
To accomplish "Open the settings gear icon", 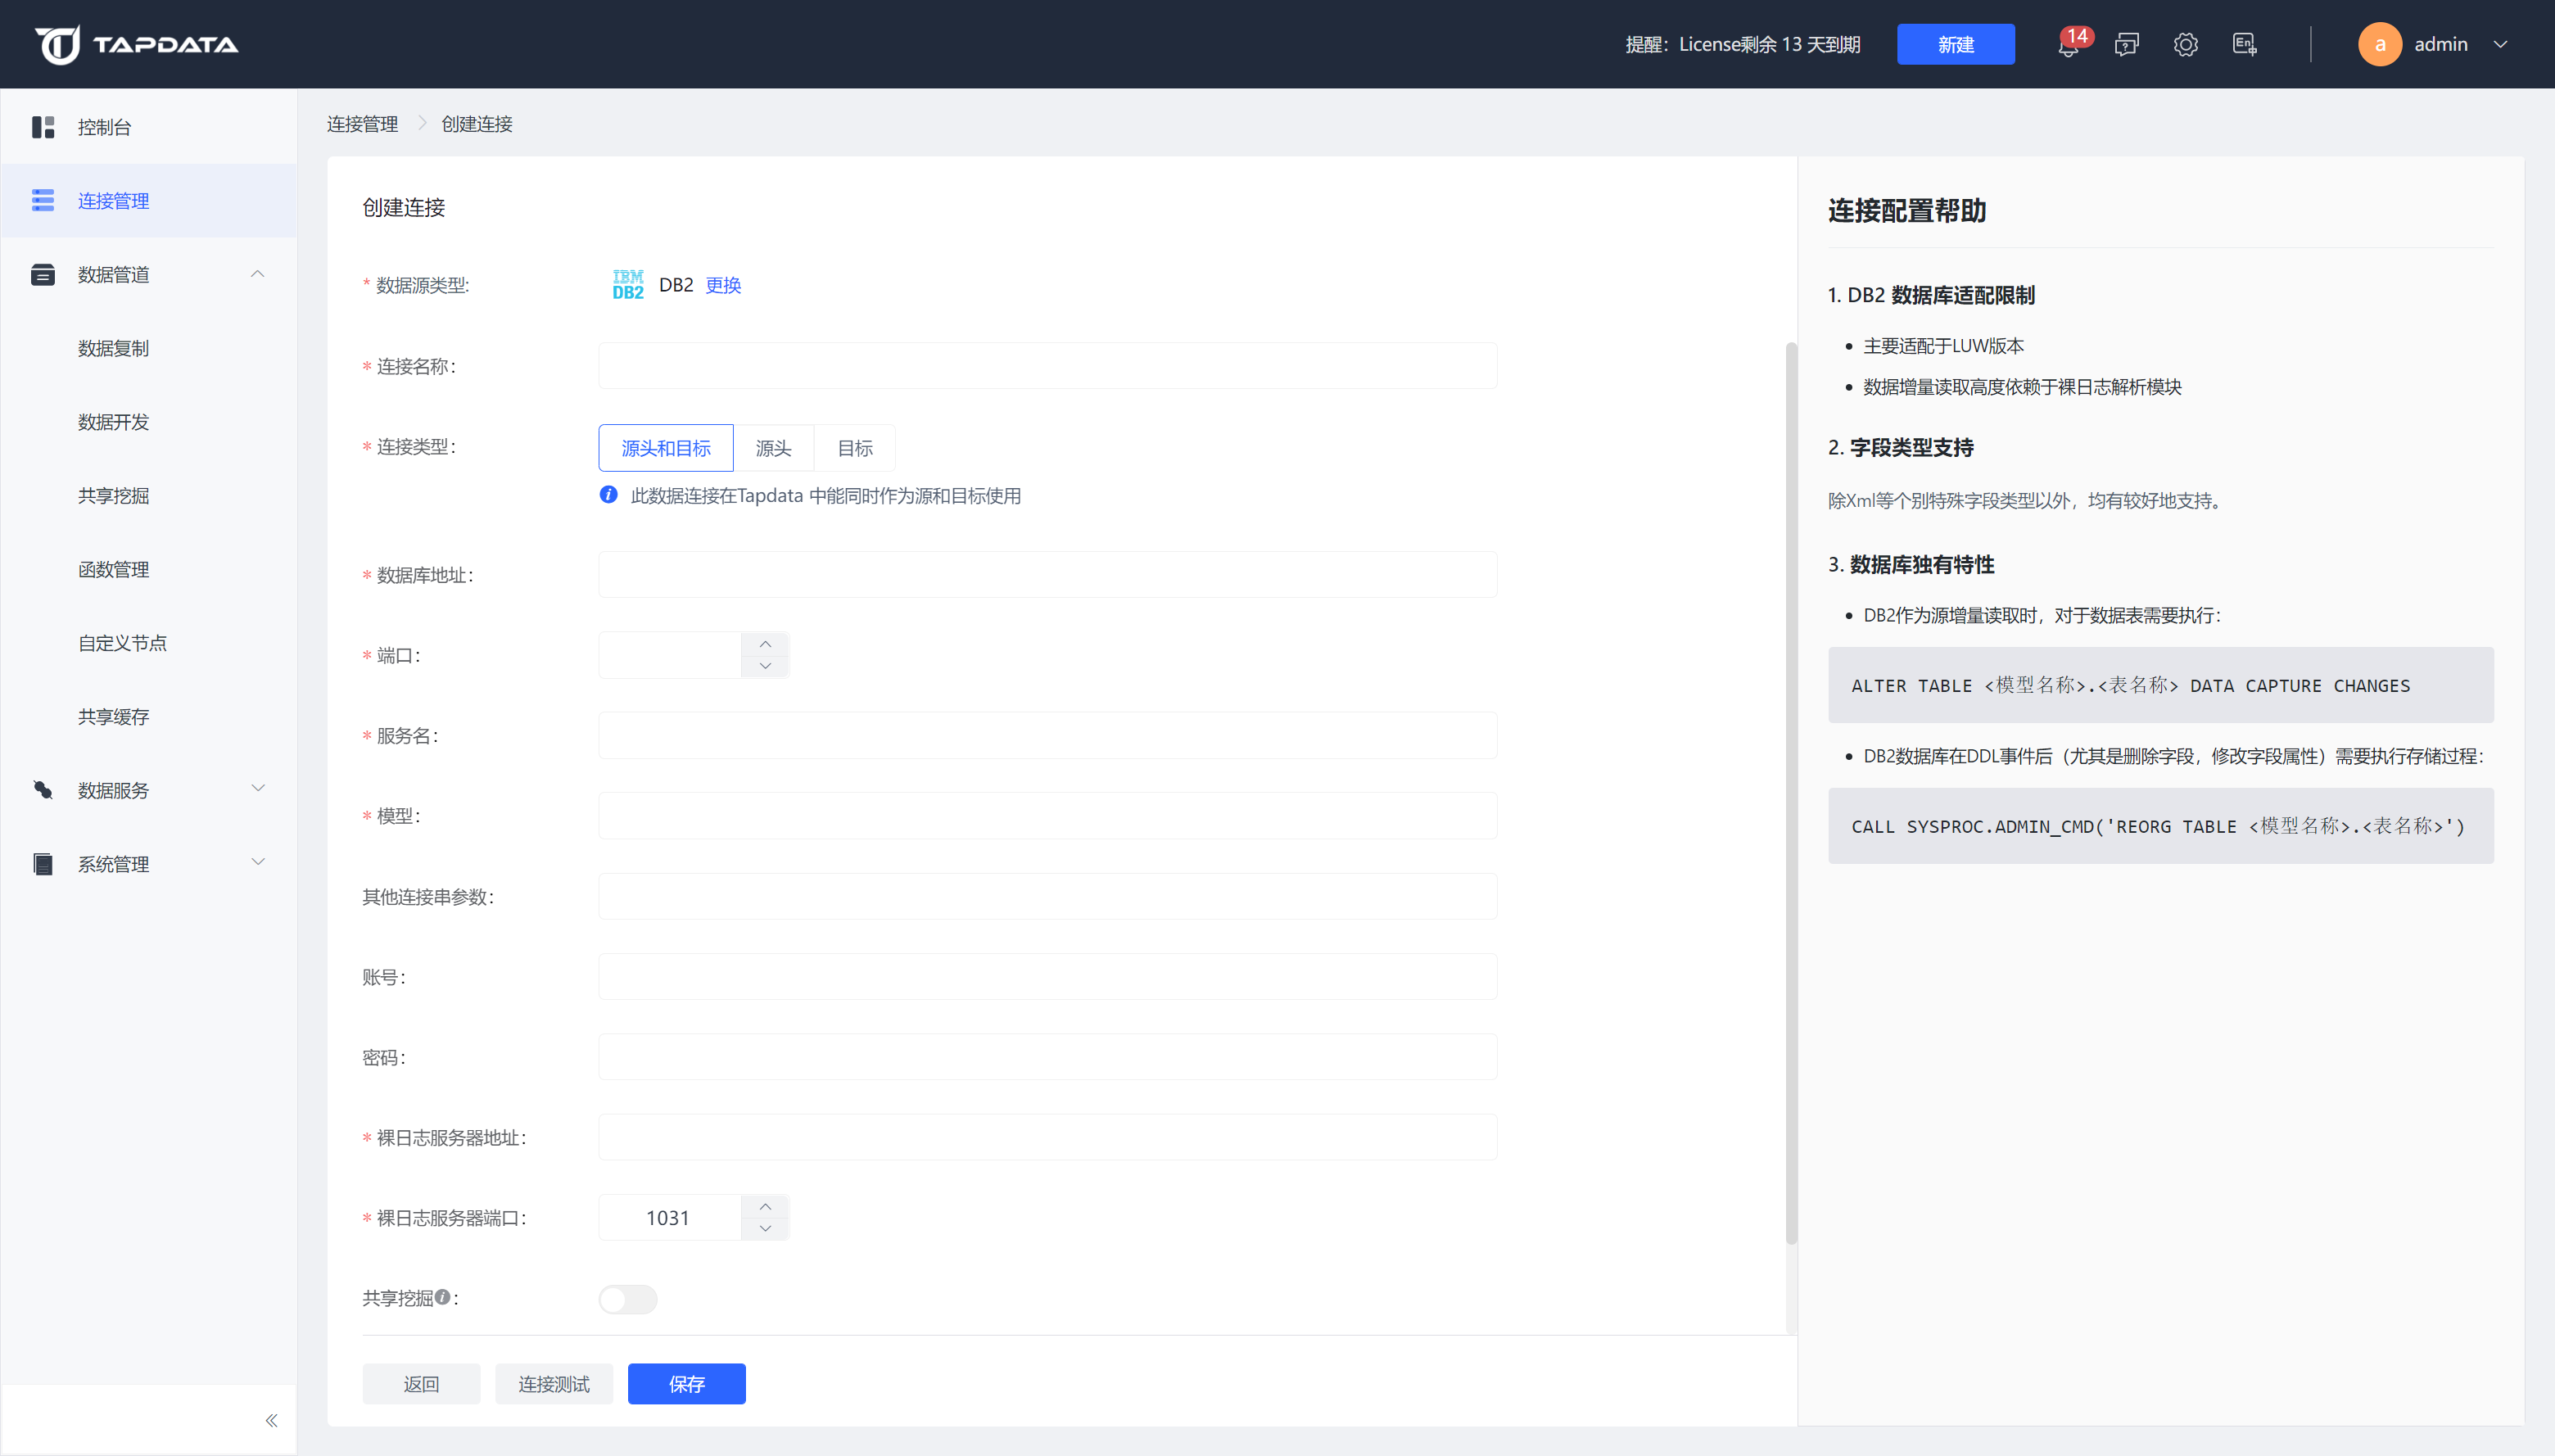I will point(2185,45).
